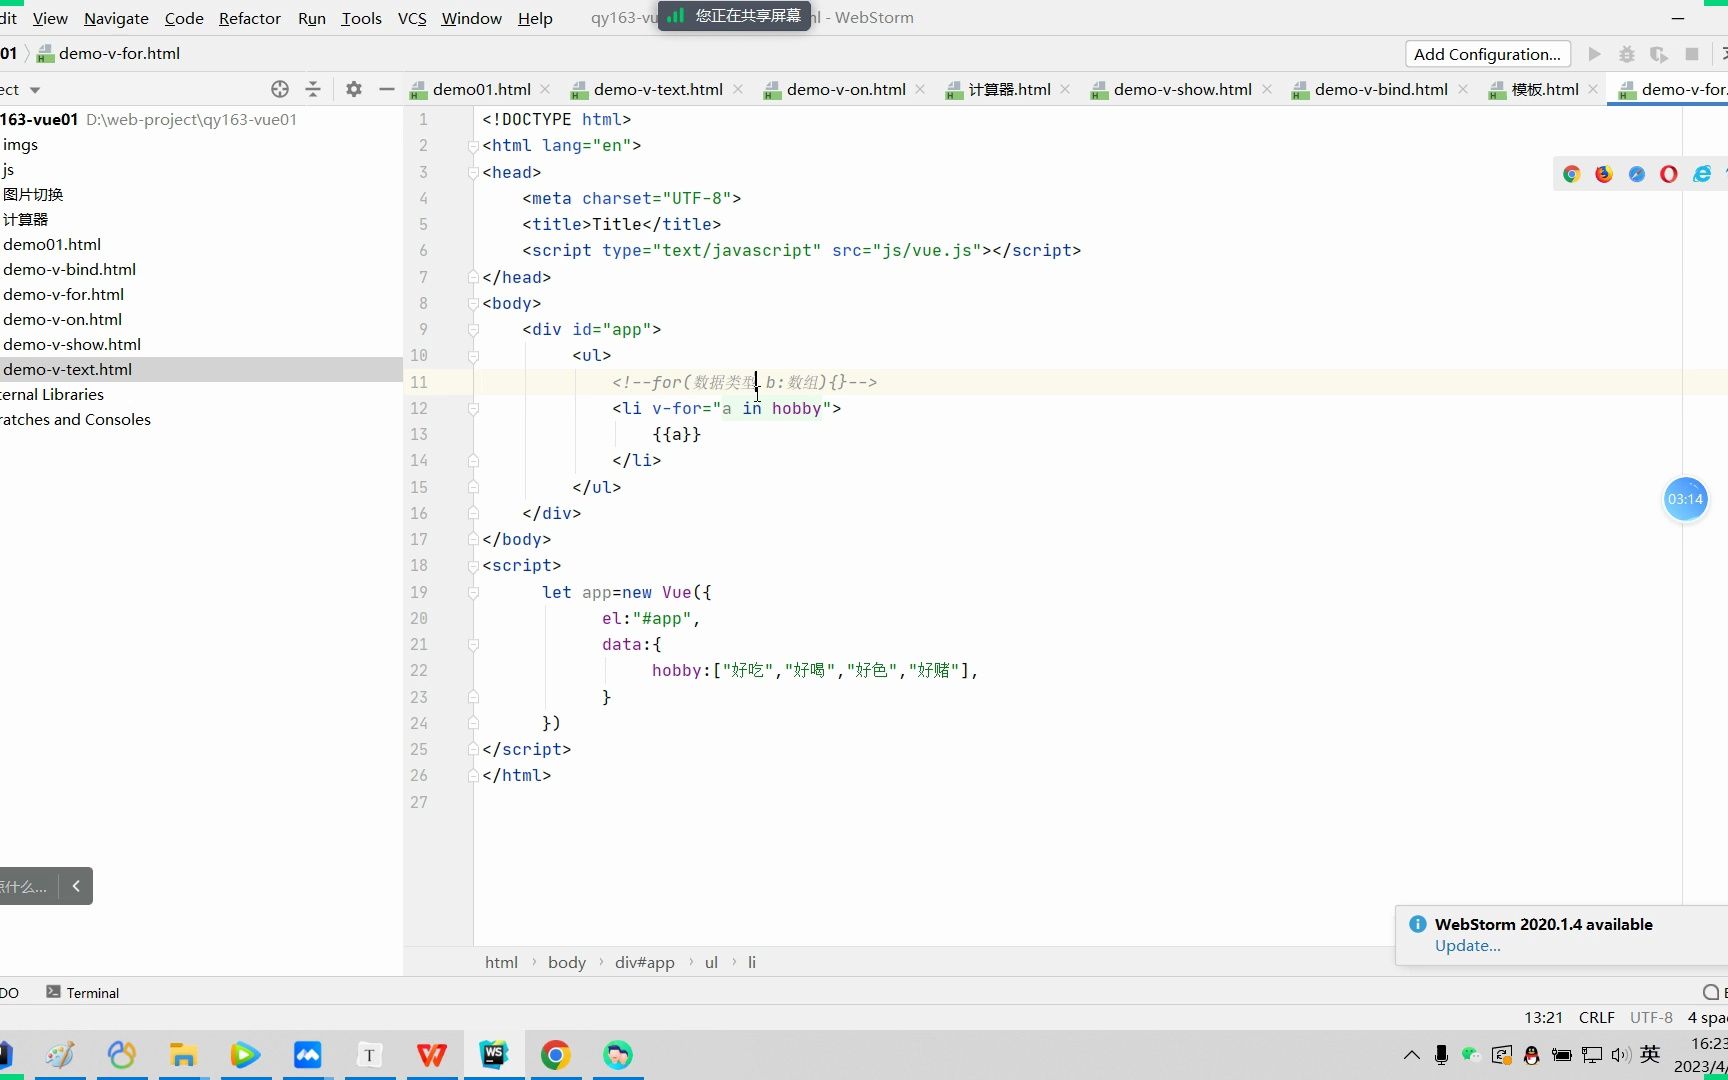Viewport: 1728px width, 1080px height.
Task: Open in Firefox browser preview icon
Action: 1604,174
